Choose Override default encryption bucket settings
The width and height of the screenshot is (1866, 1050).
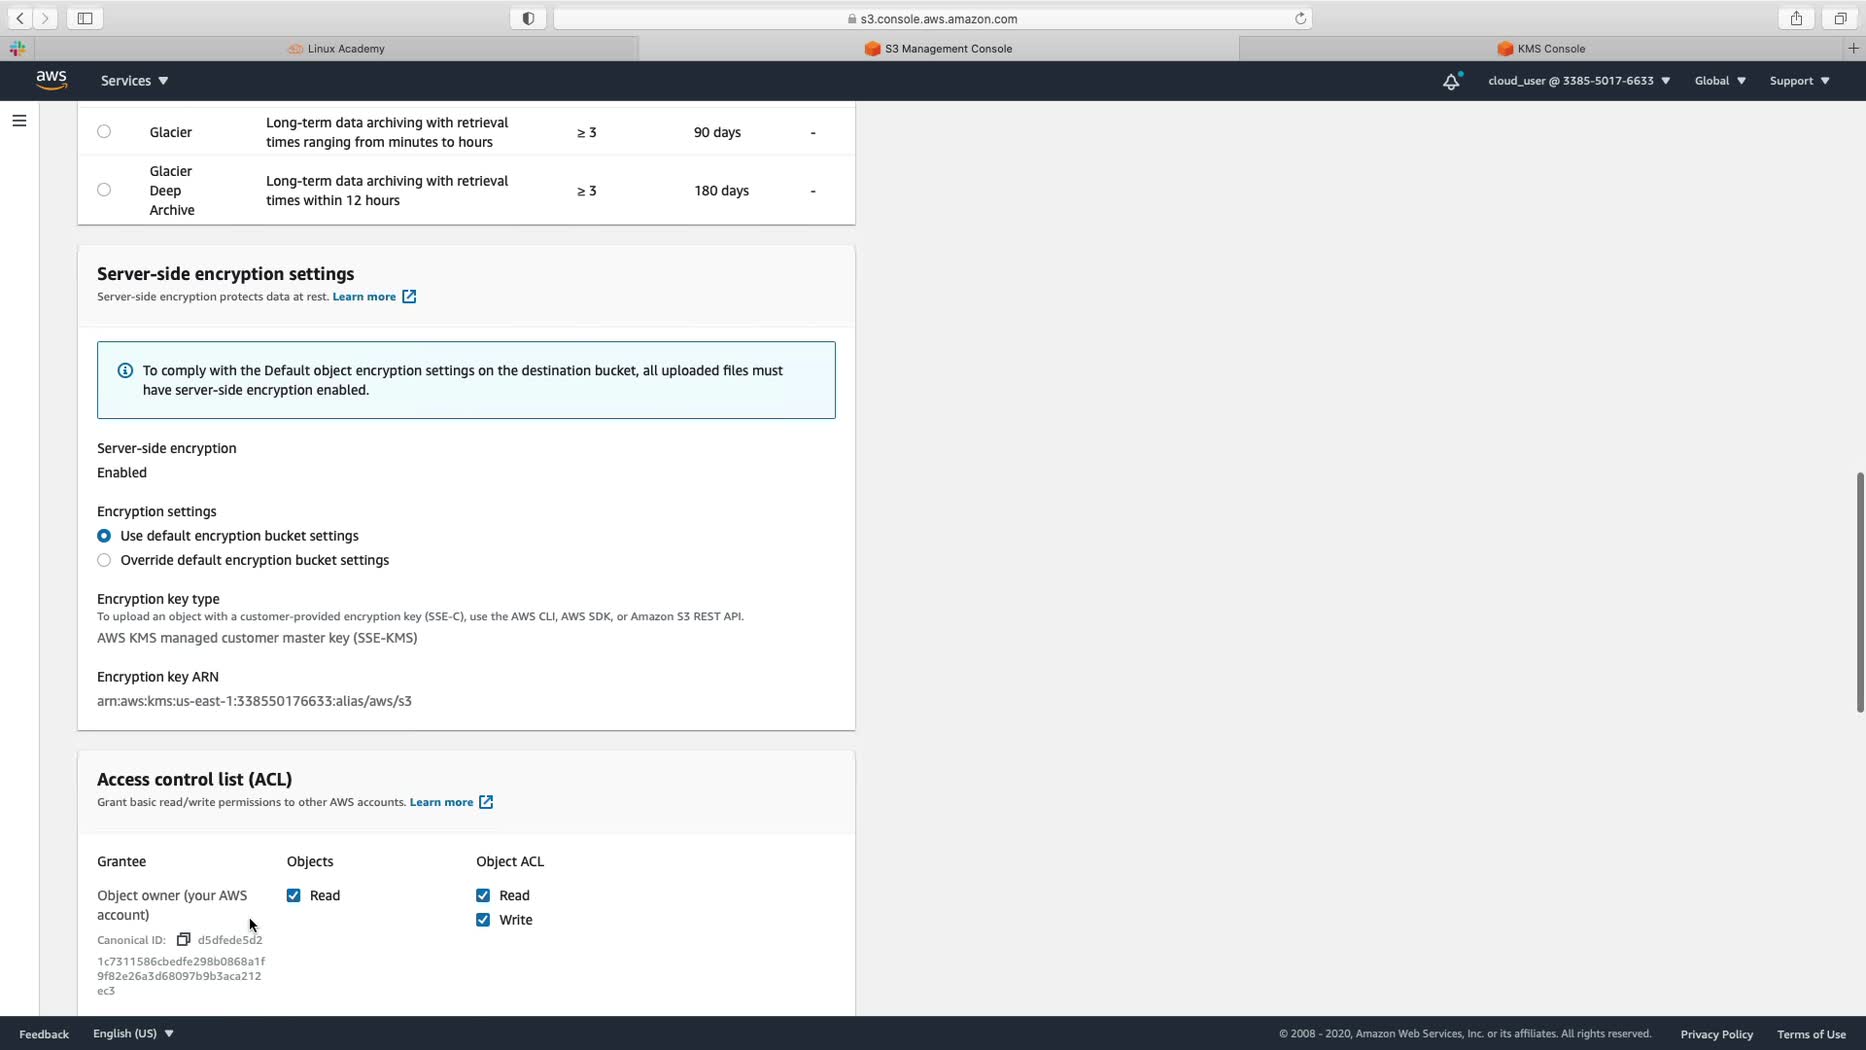tap(104, 560)
